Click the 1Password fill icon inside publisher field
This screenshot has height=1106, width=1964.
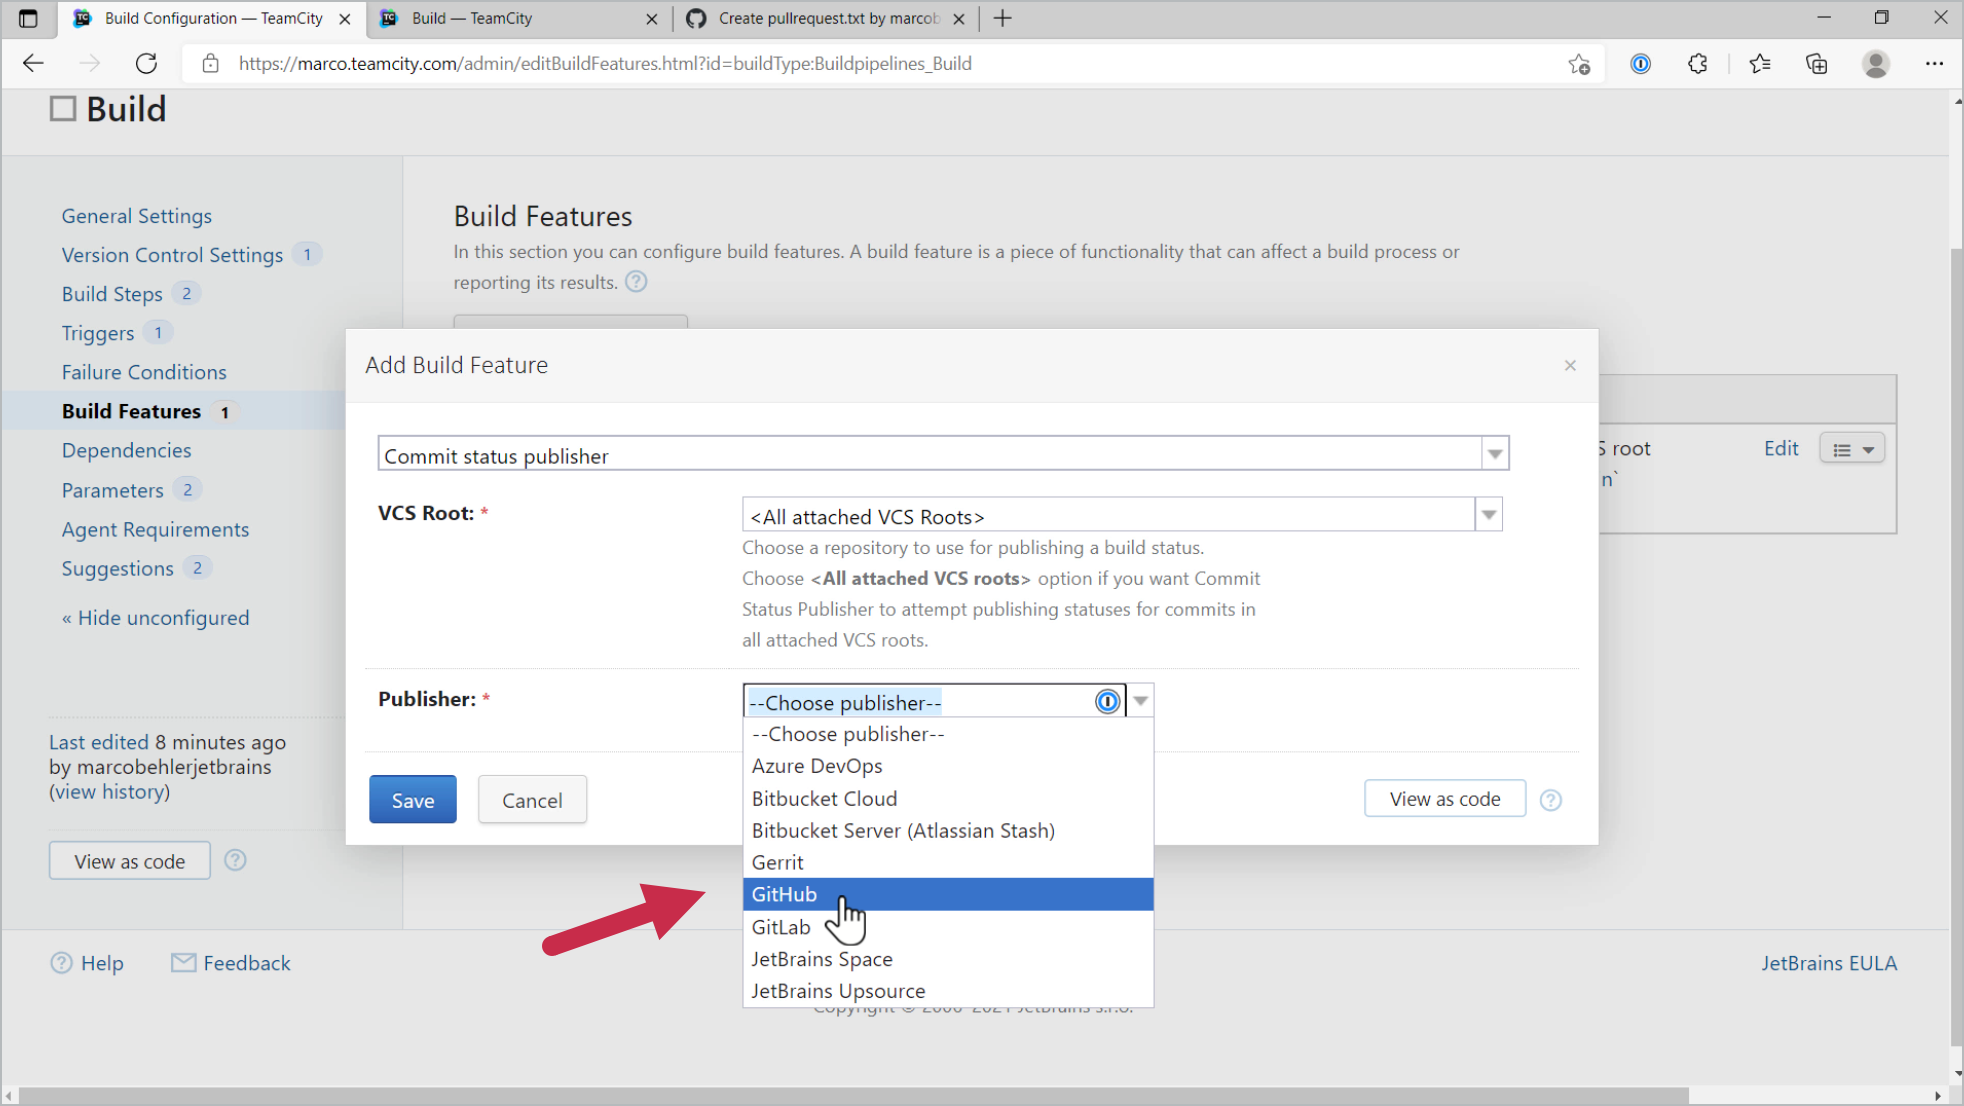click(x=1107, y=701)
